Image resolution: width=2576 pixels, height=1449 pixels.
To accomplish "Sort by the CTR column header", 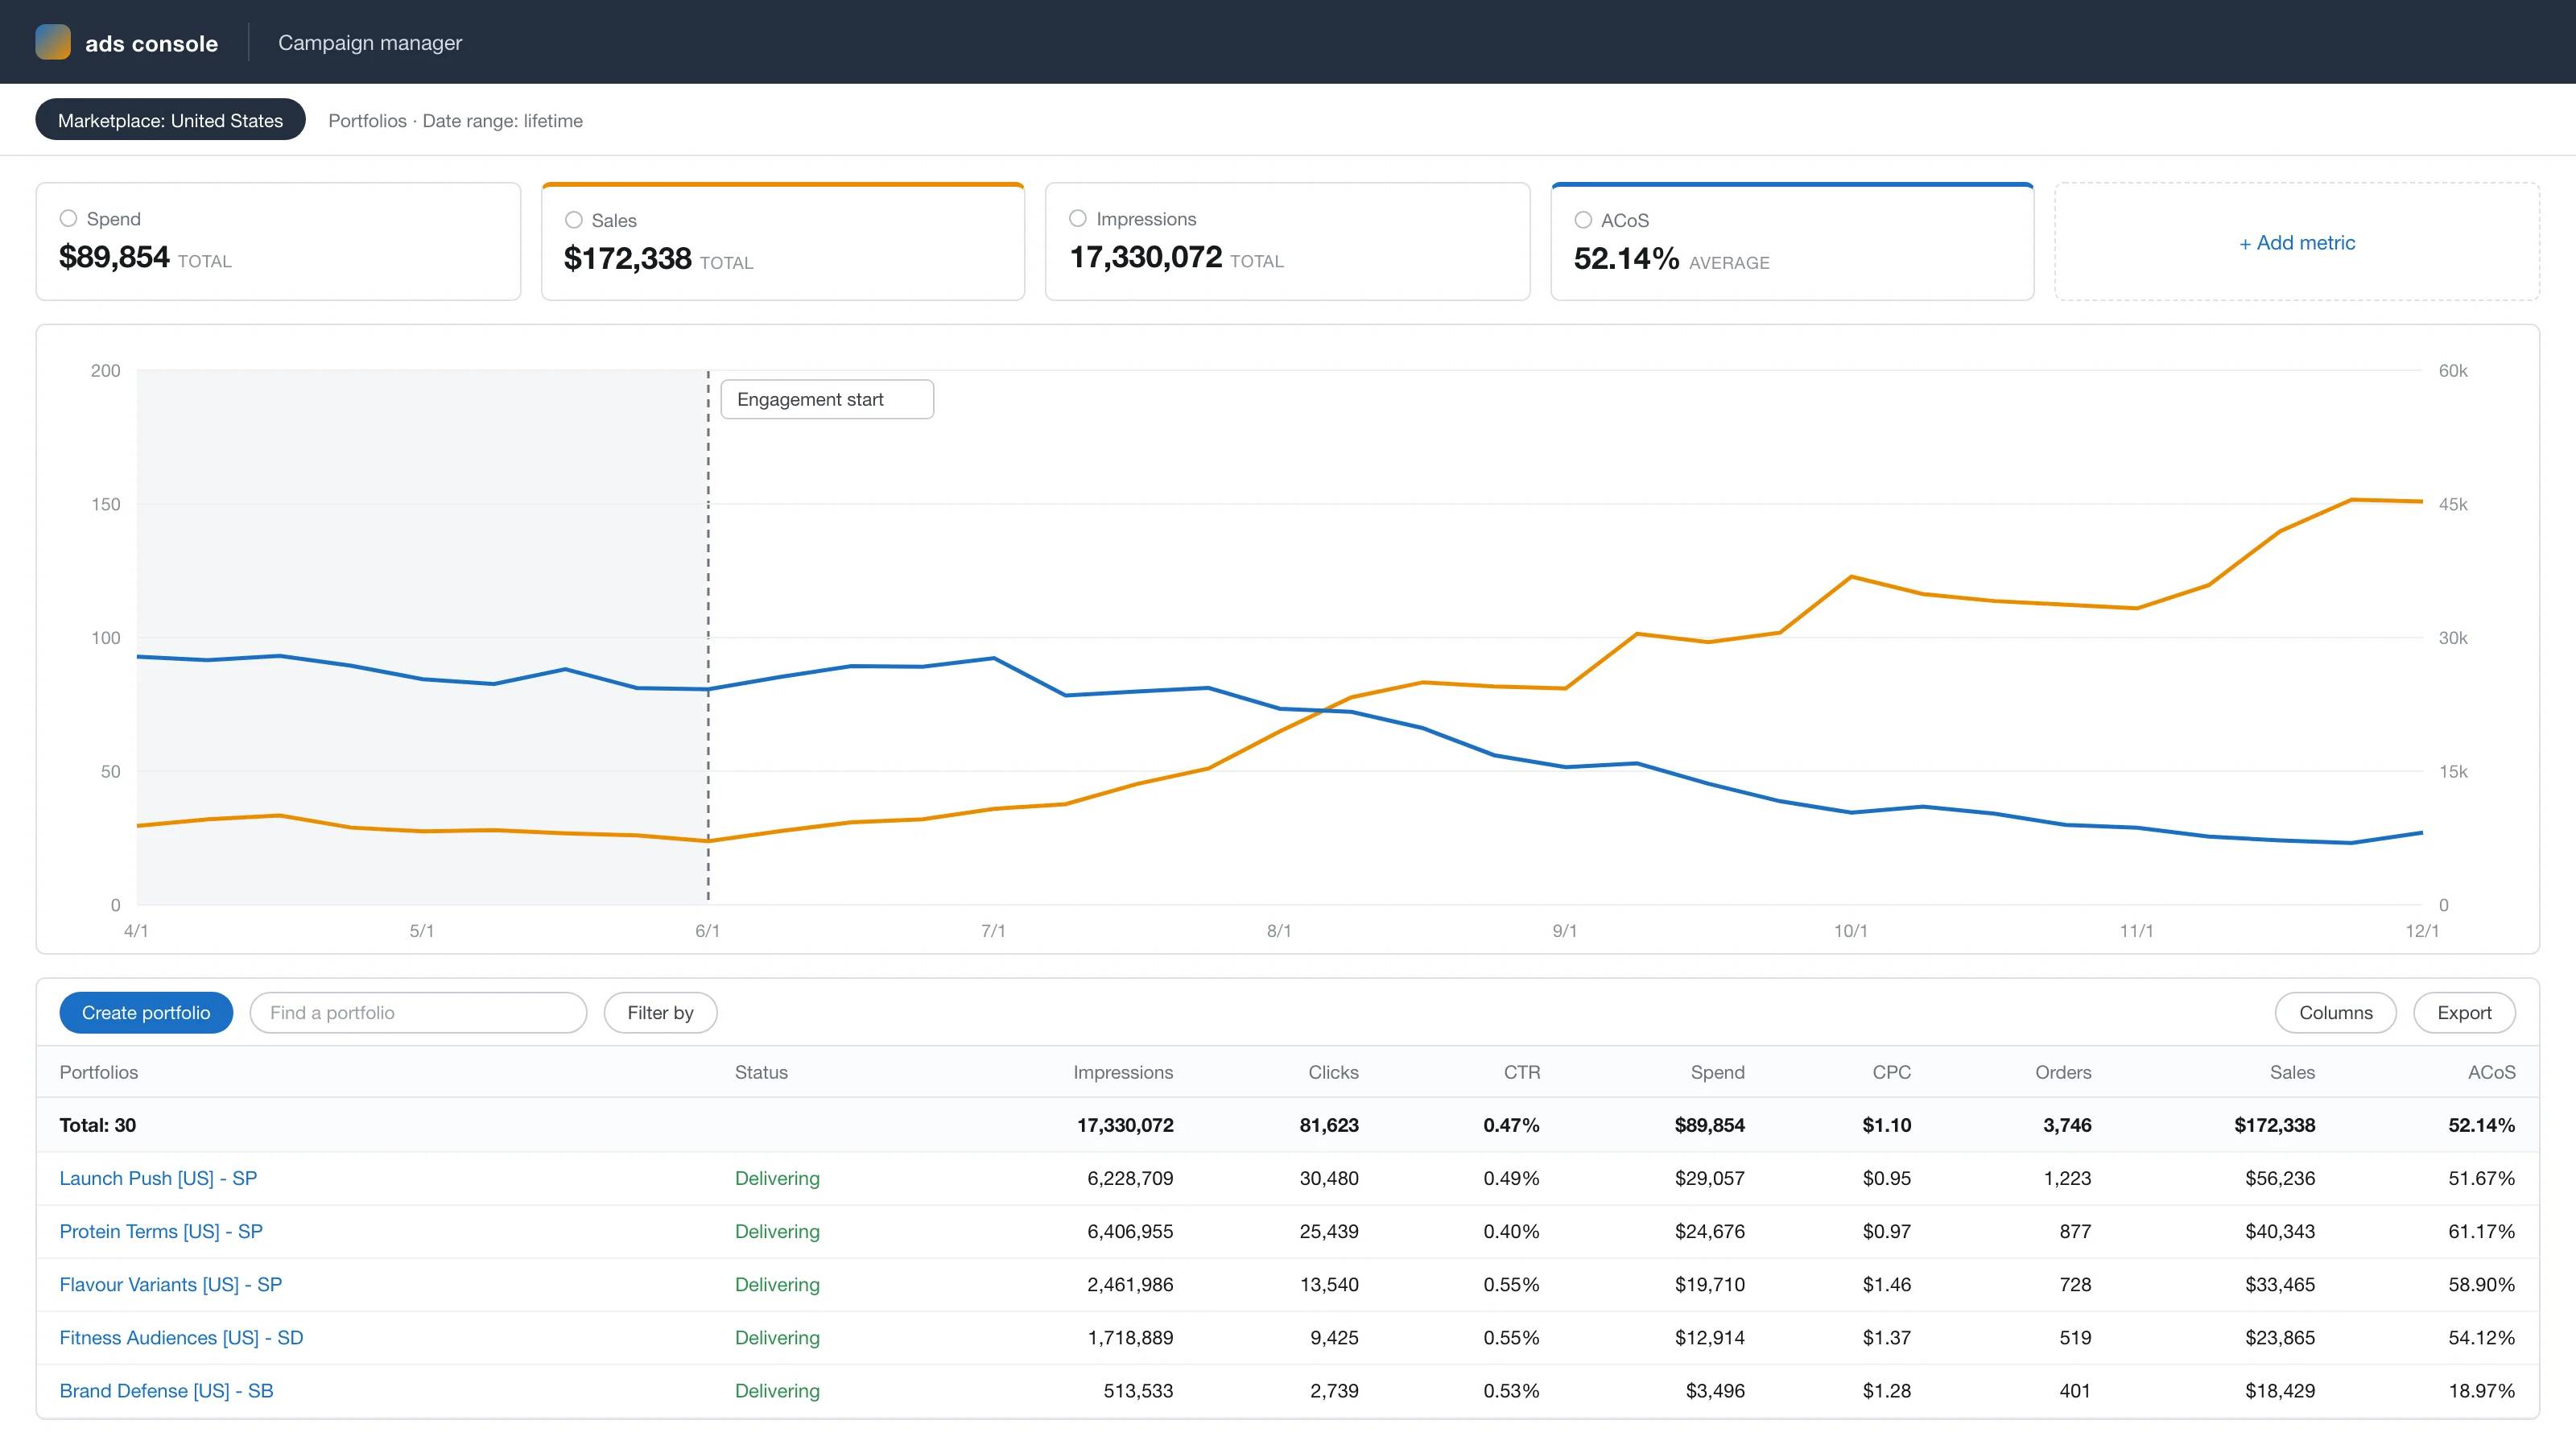I will pos(1522,1072).
